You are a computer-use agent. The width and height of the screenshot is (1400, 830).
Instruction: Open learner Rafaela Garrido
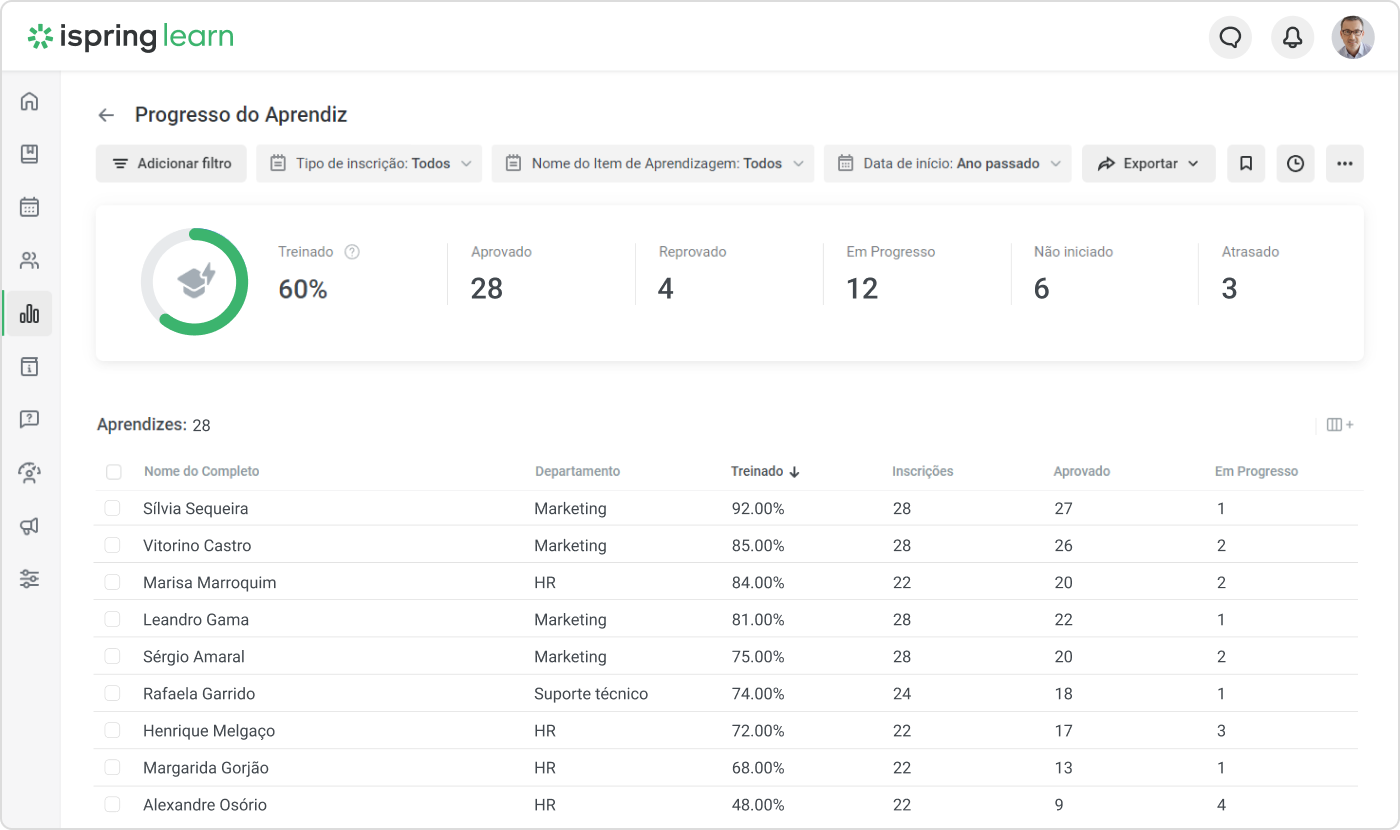click(199, 693)
